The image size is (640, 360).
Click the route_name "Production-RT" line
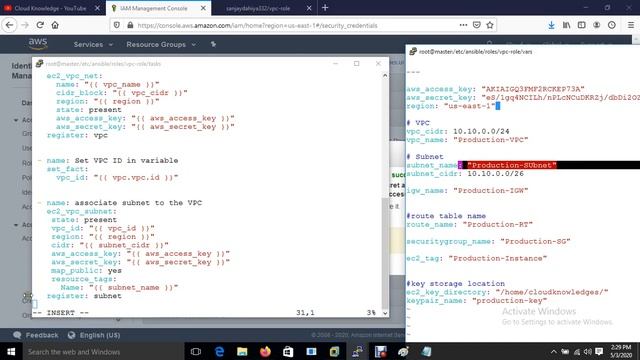click(469, 224)
